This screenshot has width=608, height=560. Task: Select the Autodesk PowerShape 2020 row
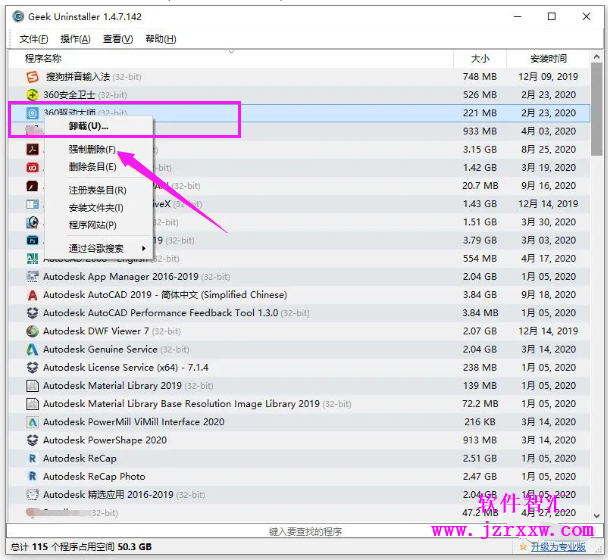click(299, 440)
